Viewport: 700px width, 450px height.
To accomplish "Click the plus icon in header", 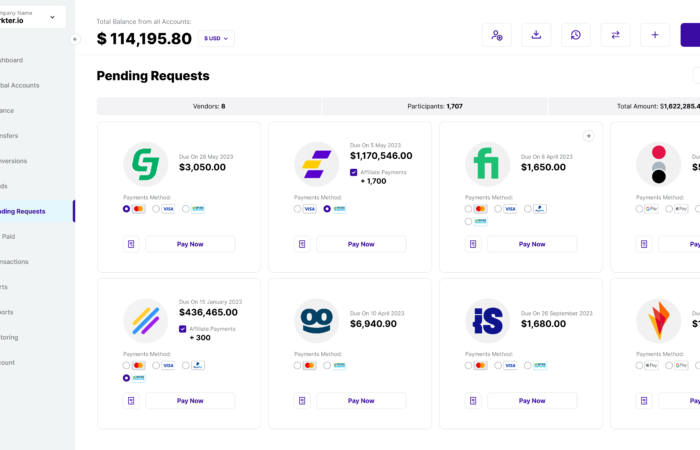I will tap(655, 35).
